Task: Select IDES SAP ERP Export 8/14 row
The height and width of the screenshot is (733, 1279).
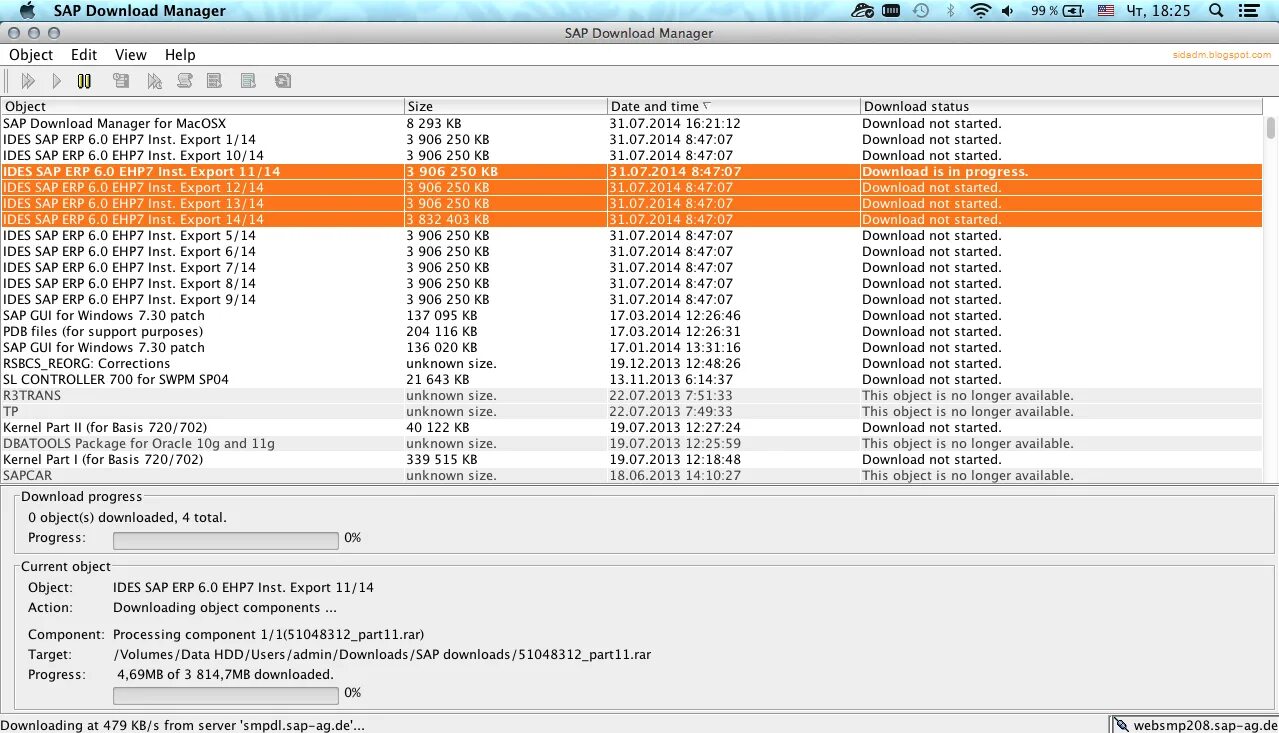Action: tap(631, 284)
